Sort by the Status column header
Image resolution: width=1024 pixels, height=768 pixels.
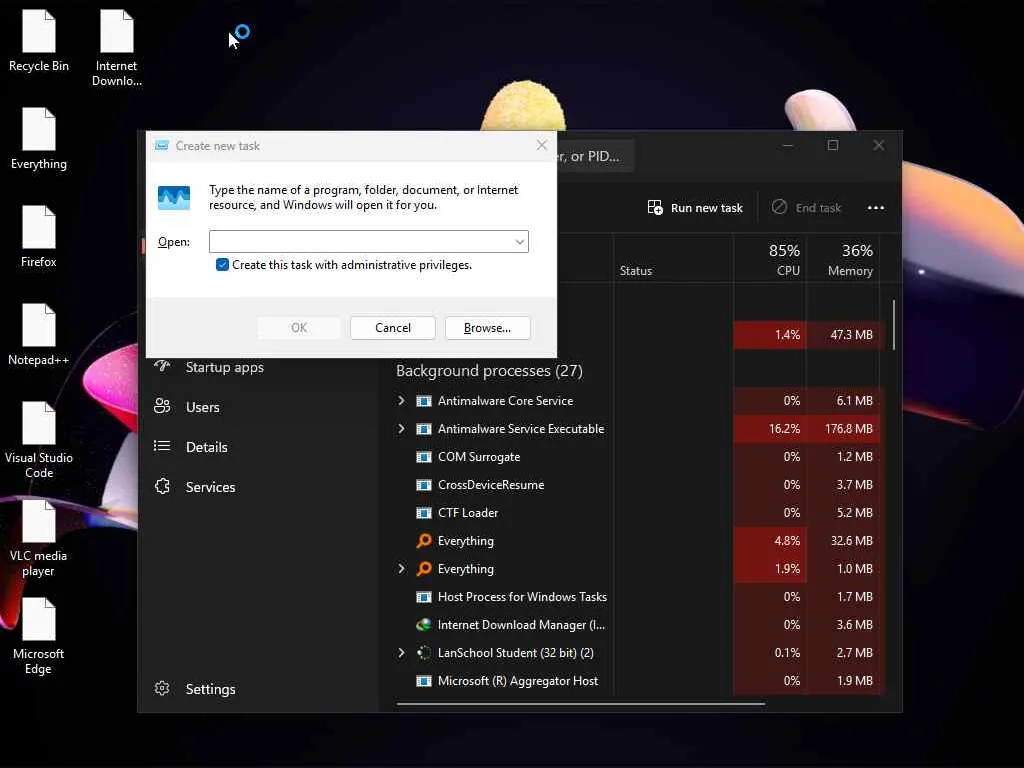(x=673, y=259)
